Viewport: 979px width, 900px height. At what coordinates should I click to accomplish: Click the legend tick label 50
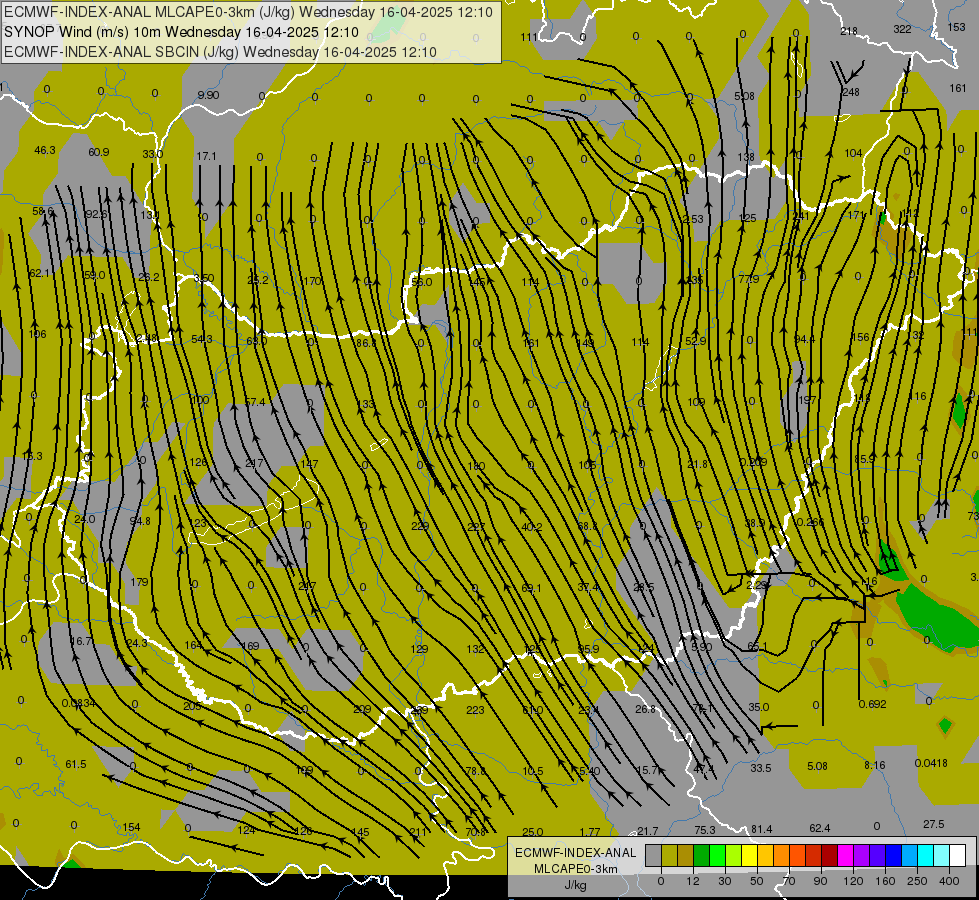(757, 881)
